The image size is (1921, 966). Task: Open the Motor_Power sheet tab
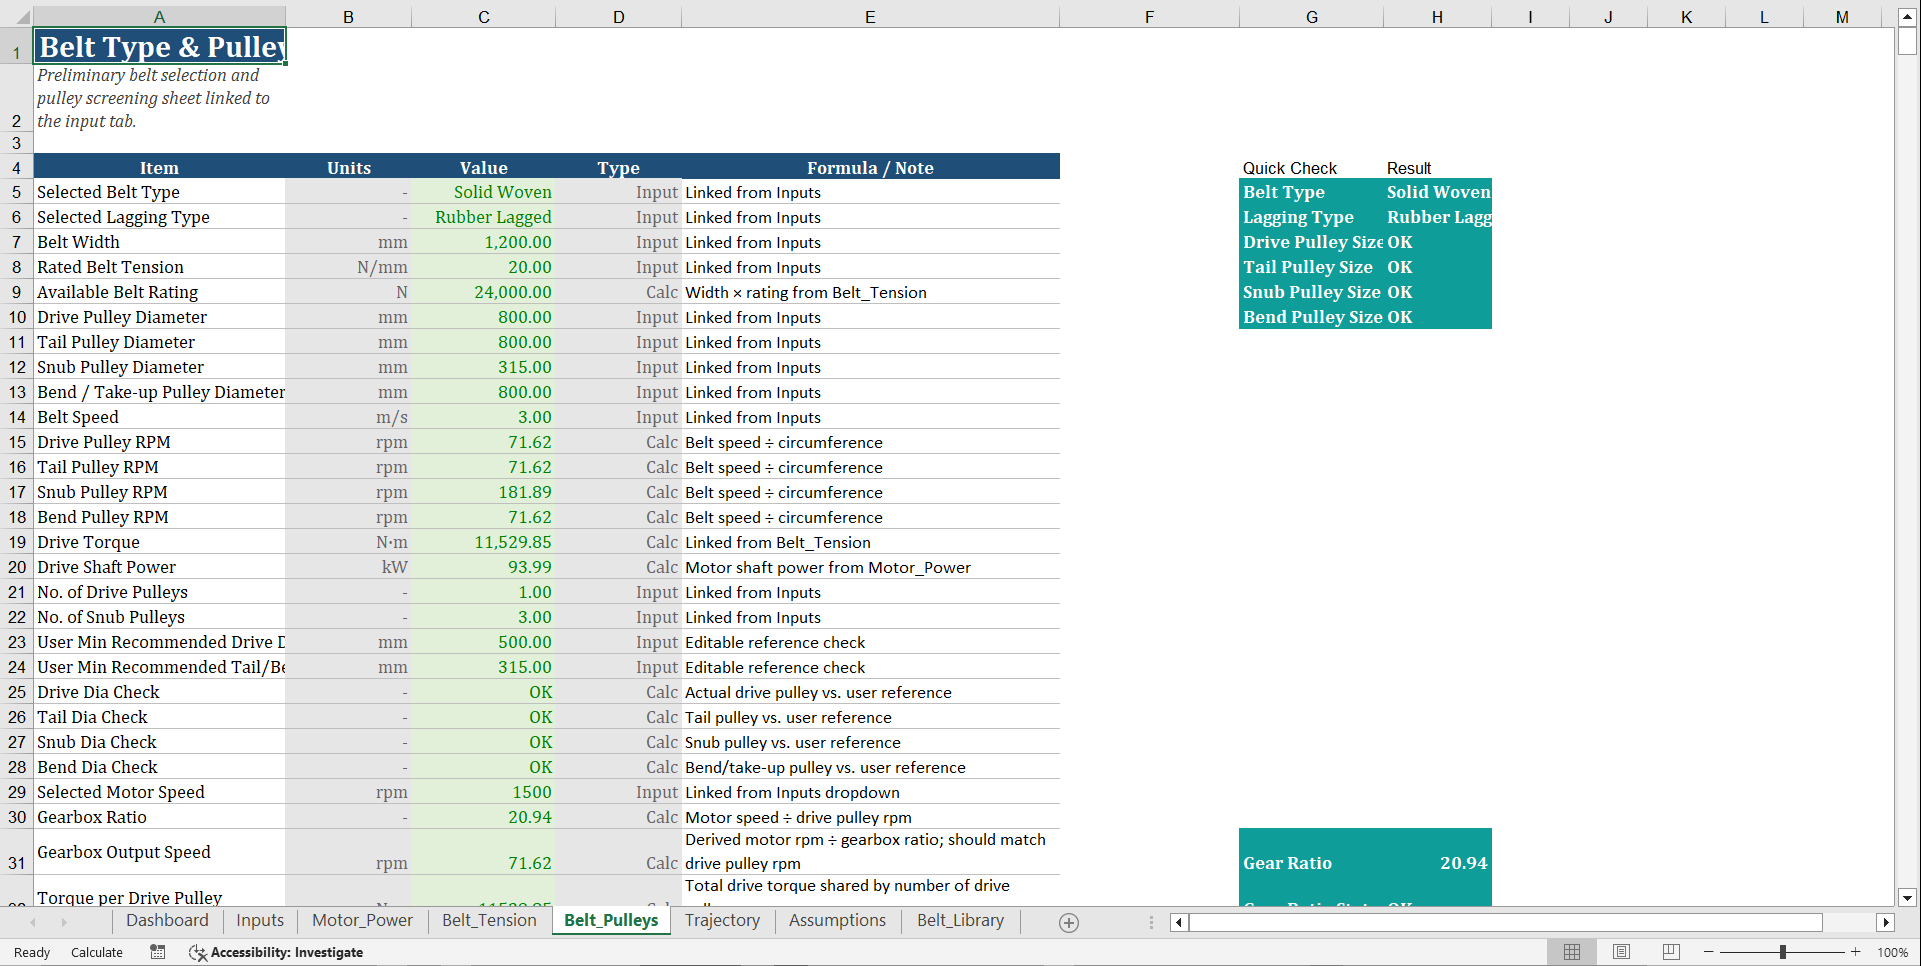coord(362,921)
